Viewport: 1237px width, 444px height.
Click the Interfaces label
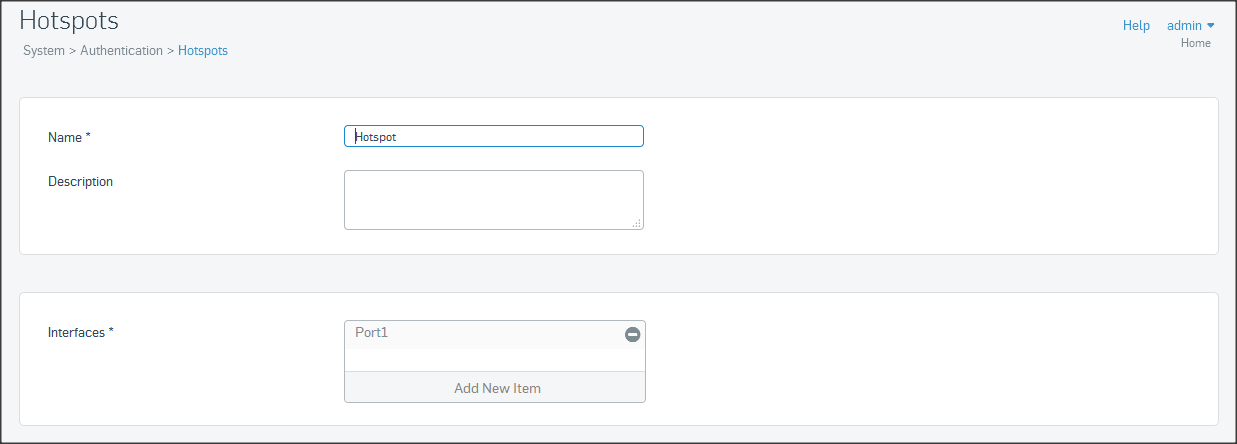pyautogui.click(x=80, y=332)
